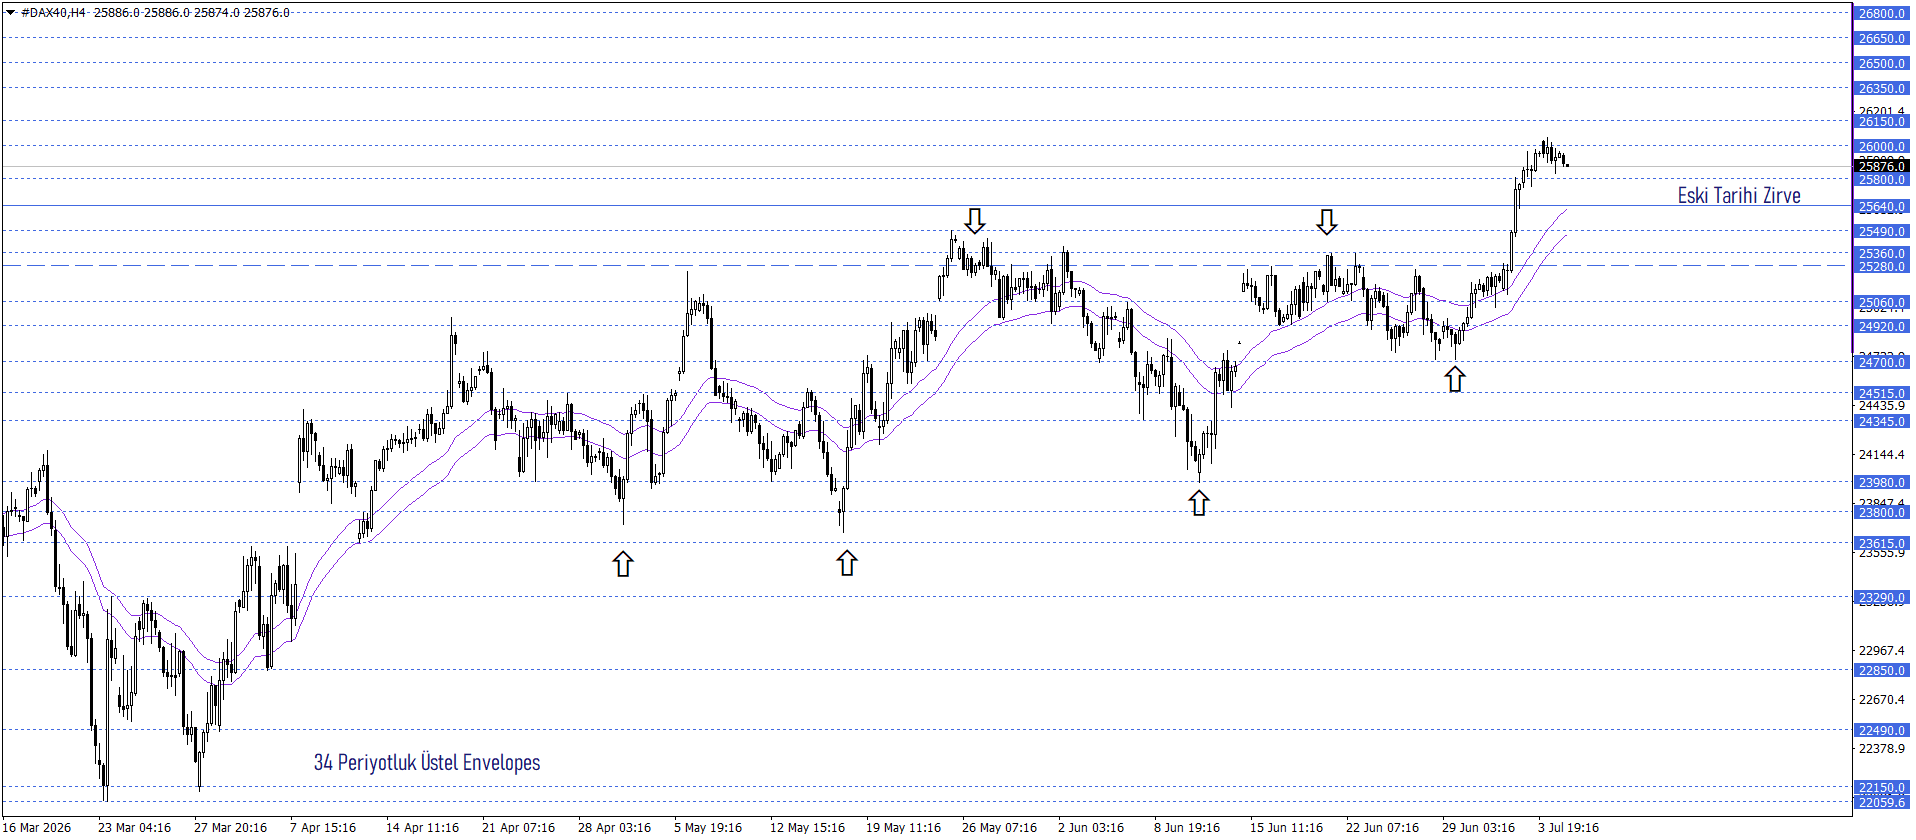
Task: Click the '8 Jun 19:16' time axis label
Action: point(1187,827)
